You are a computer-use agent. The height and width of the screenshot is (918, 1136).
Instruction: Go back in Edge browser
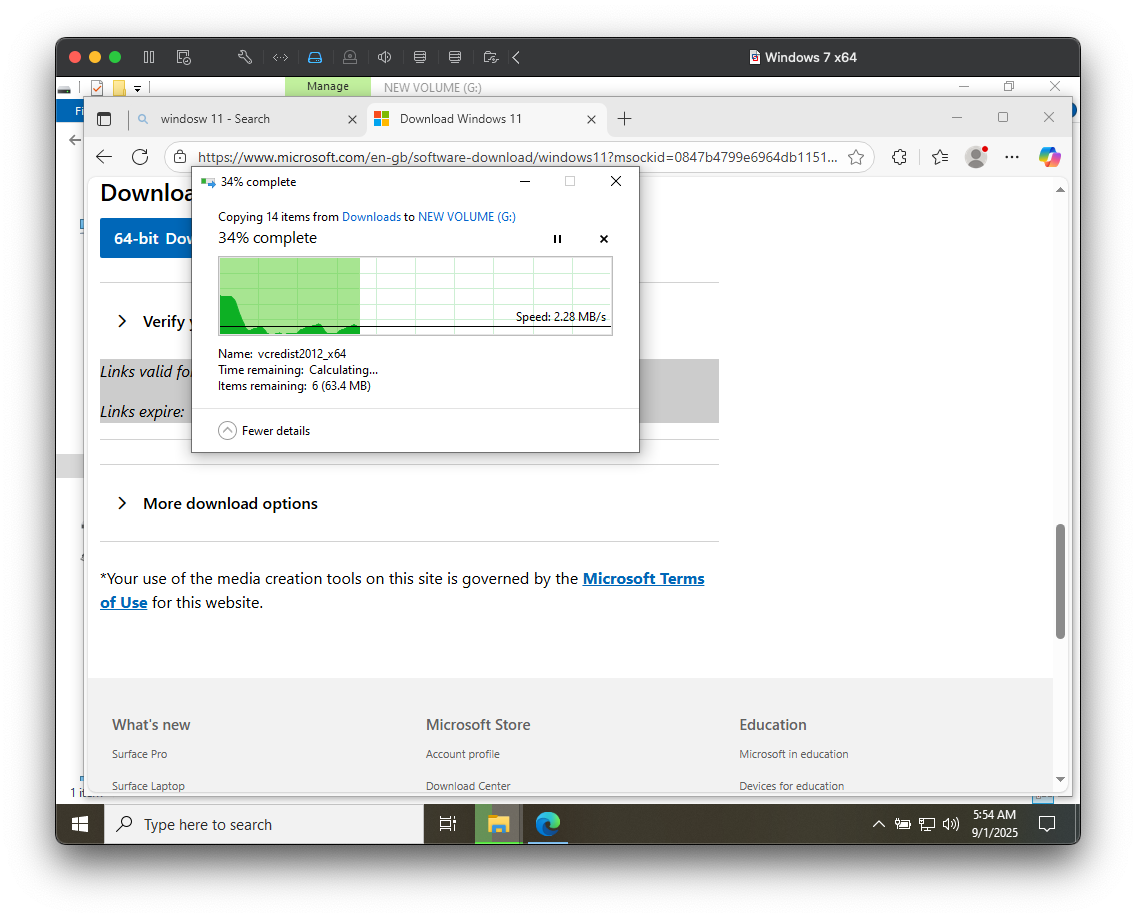[104, 157]
